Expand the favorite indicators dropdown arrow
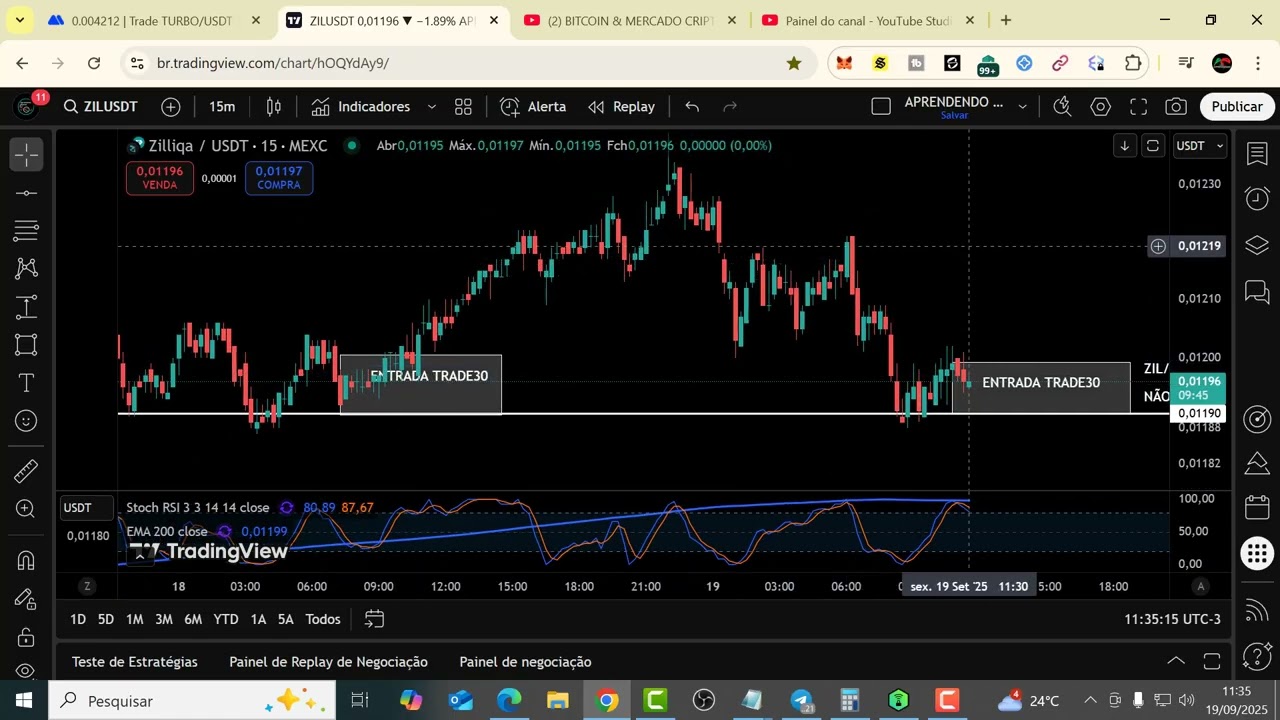Image resolution: width=1280 pixels, height=720 pixels. [432, 107]
